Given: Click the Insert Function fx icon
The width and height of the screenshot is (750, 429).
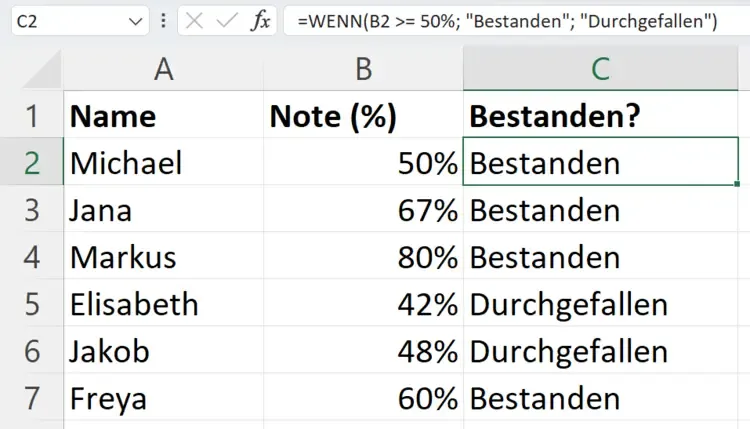Looking at the screenshot, I should (261, 21).
